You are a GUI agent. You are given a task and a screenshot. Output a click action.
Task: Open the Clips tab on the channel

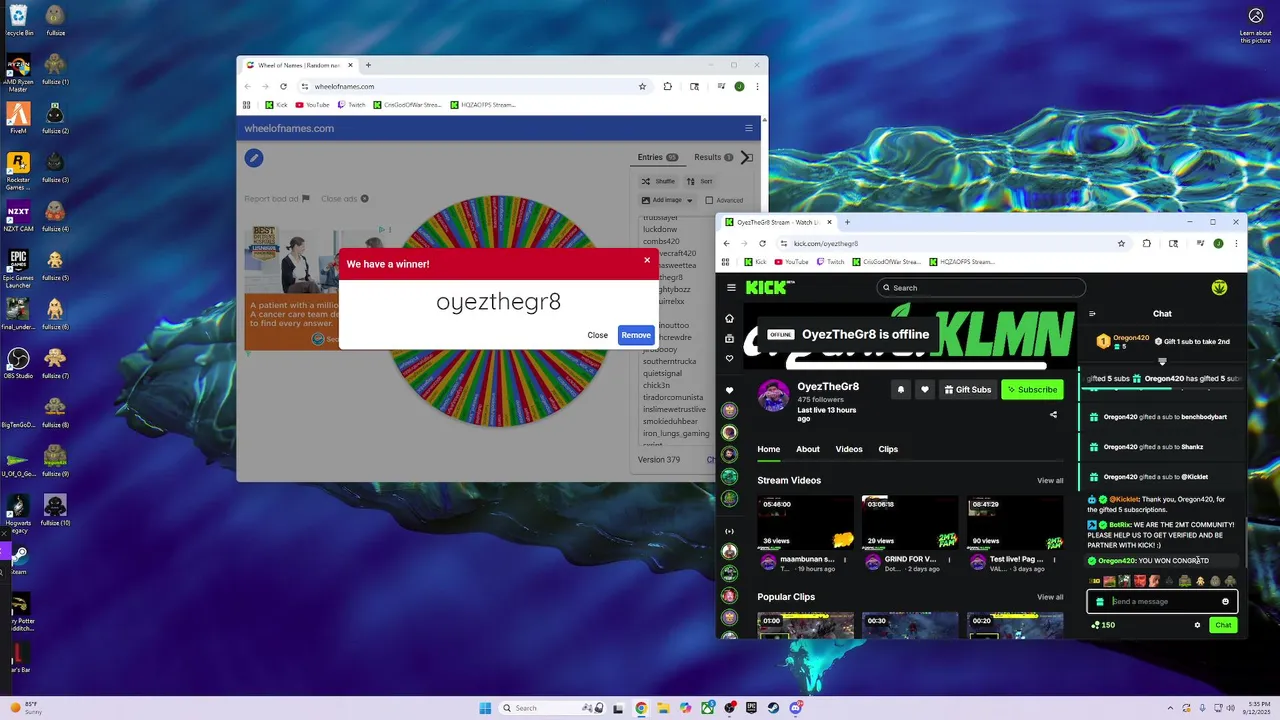(x=888, y=449)
